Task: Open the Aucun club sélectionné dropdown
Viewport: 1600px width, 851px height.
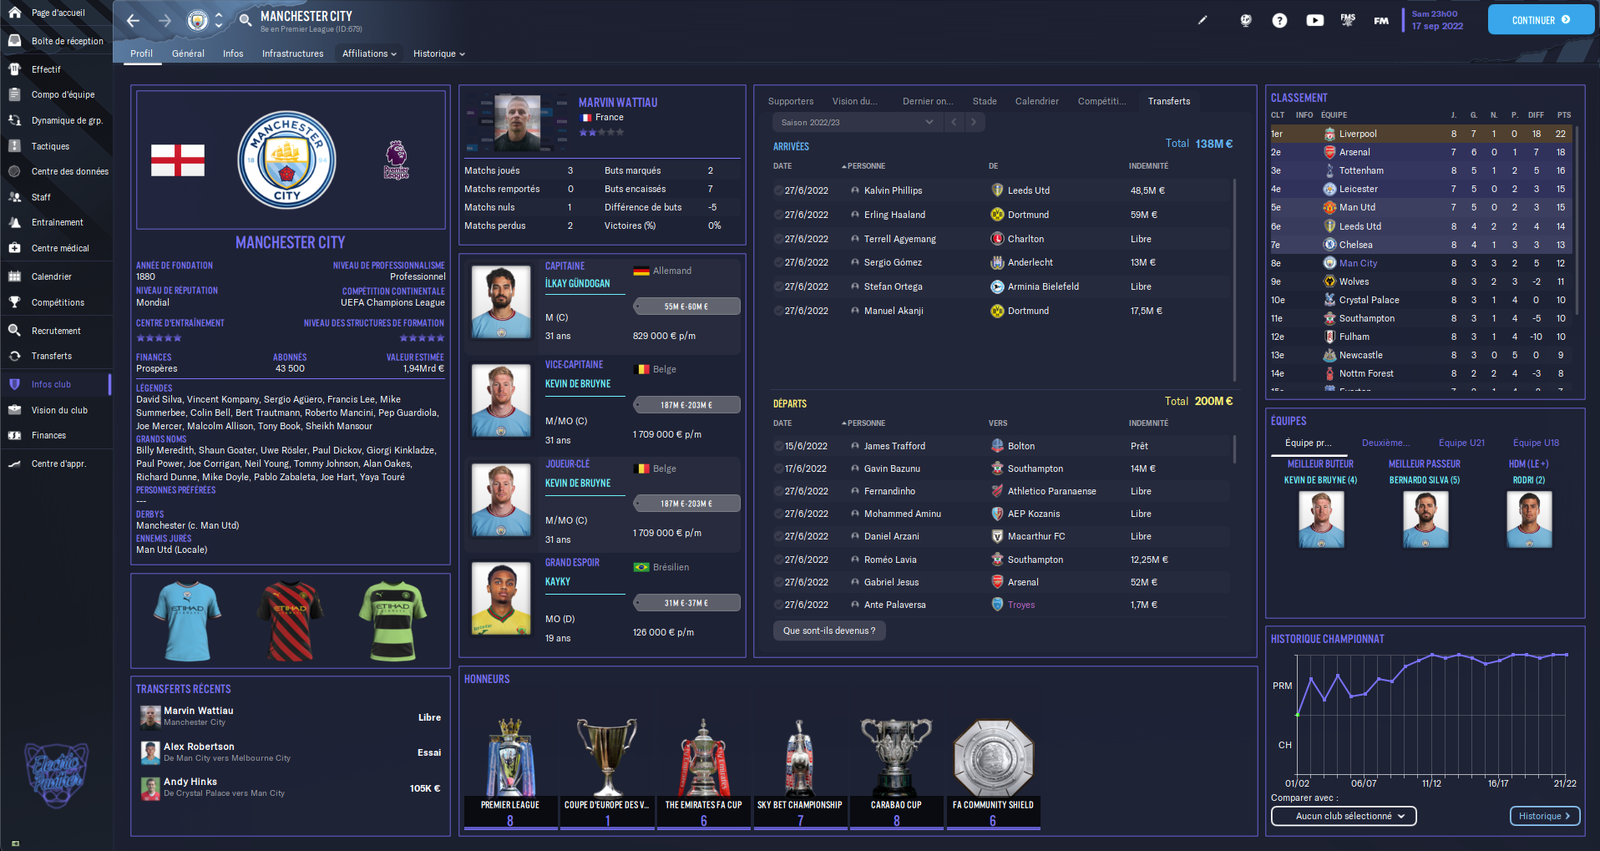Action: pyautogui.click(x=1343, y=816)
